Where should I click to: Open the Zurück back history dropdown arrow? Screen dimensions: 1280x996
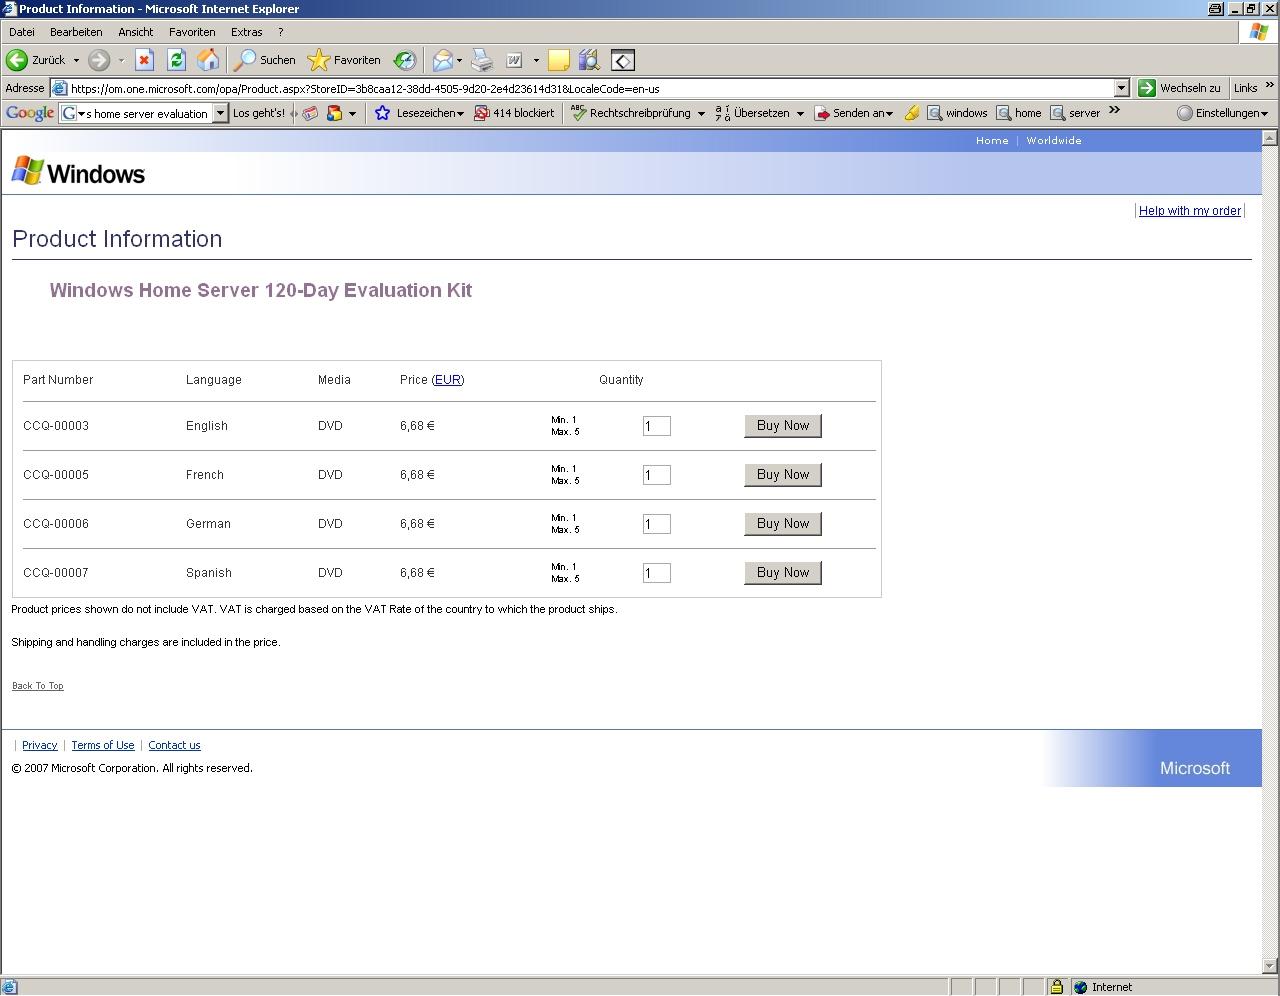click(76, 60)
